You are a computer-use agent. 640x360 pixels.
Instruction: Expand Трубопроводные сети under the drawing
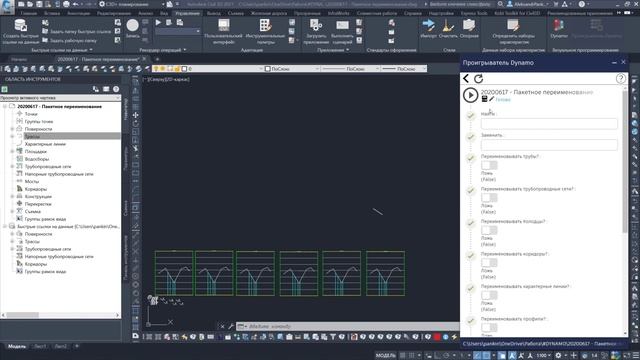[12, 167]
